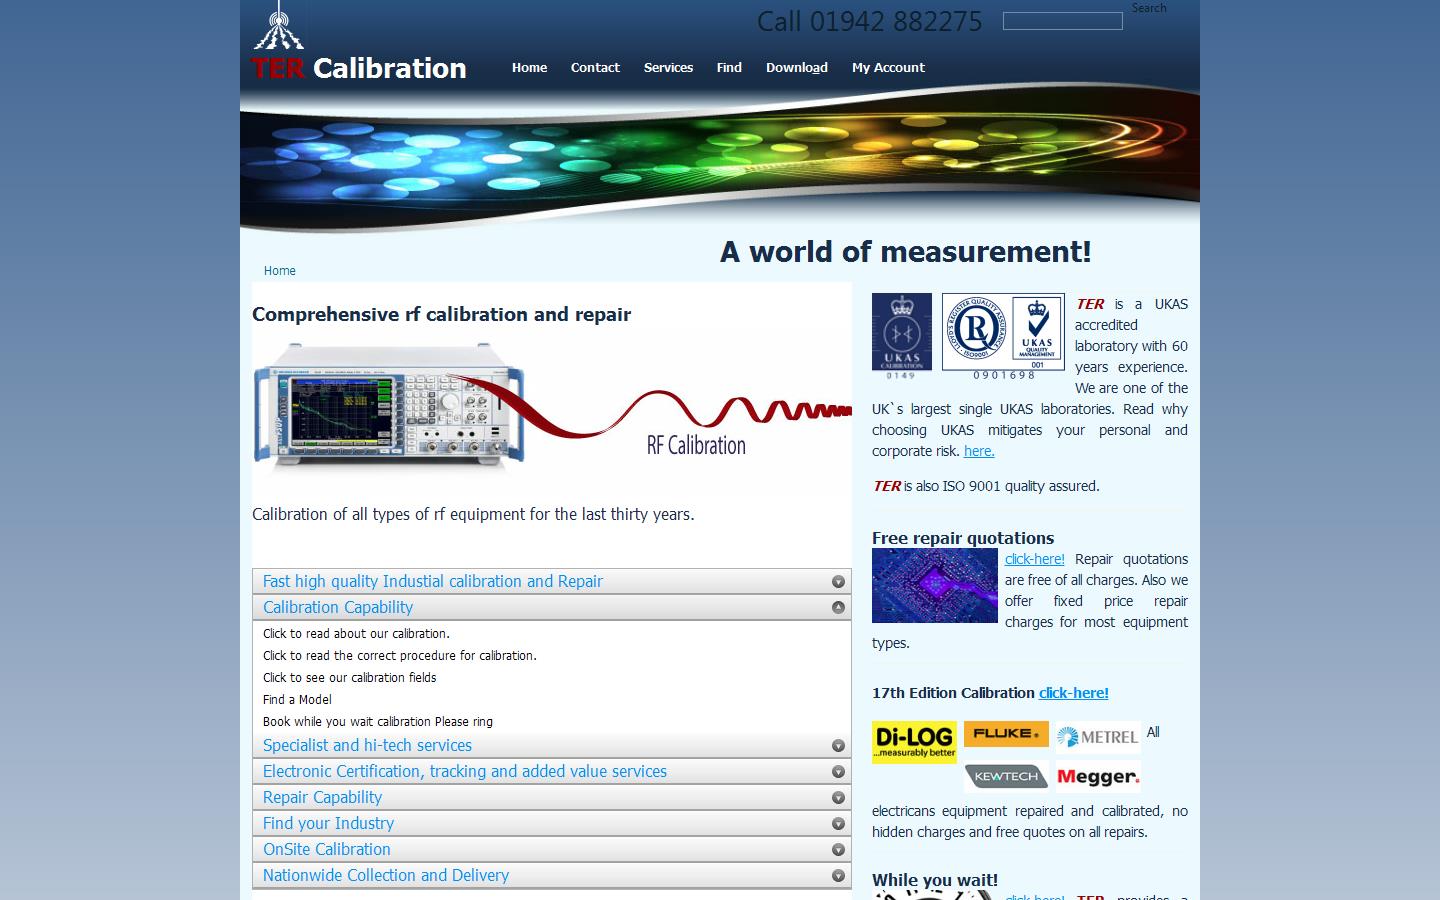Click the Kewtech brand logo
The image size is (1440, 900).
[x=1006, y=777]
